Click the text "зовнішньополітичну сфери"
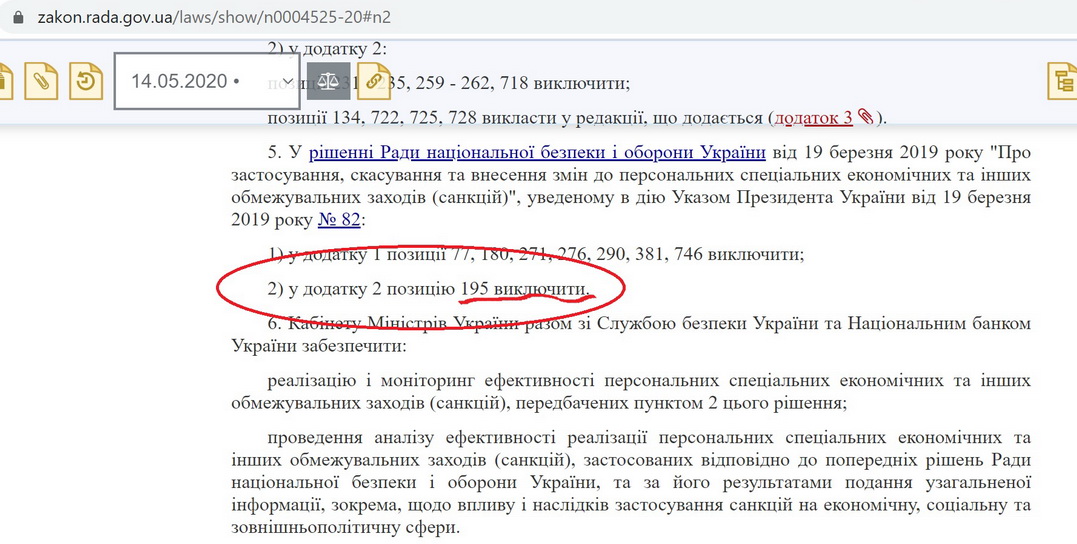The height and width of the screenshot is (544, 1077). point(345,528)
